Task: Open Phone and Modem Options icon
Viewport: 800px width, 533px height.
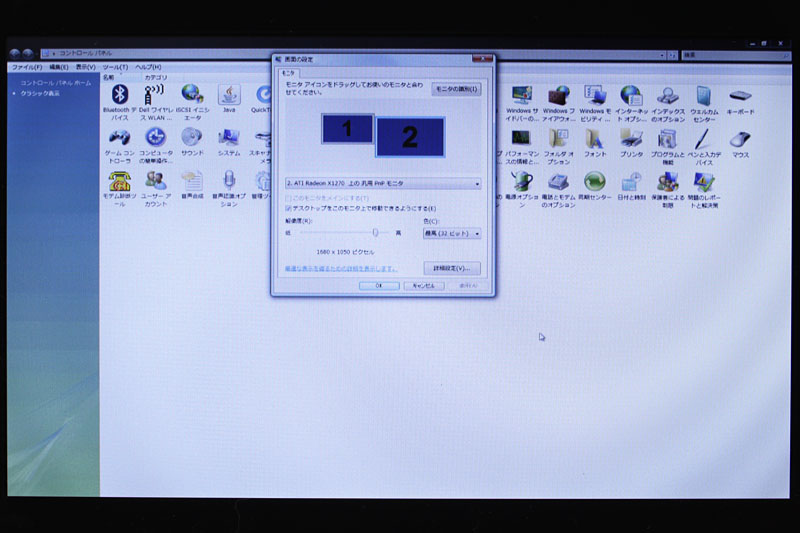Action: pyautogui.click(x=558, y=182)
